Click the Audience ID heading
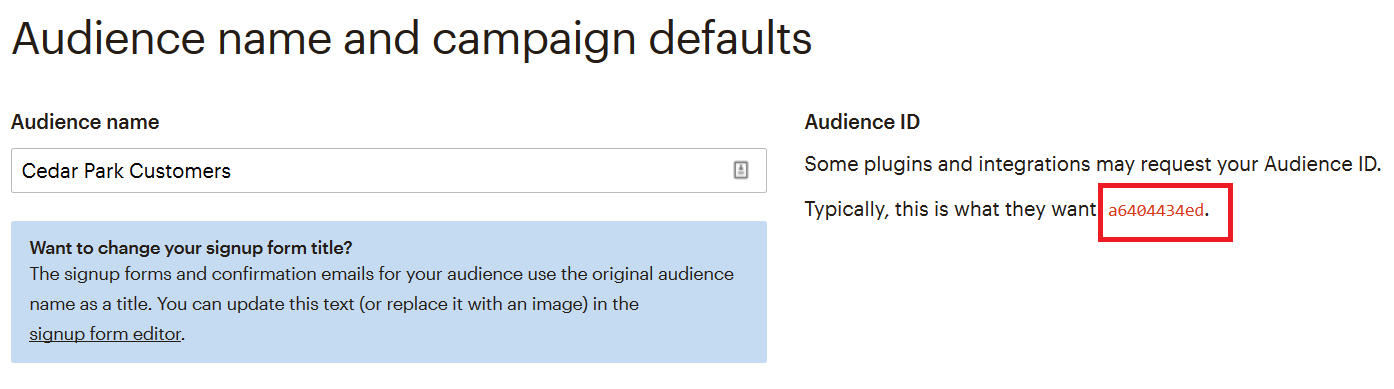The width and height of the screenshot is (1394, 389). [862, 122]
